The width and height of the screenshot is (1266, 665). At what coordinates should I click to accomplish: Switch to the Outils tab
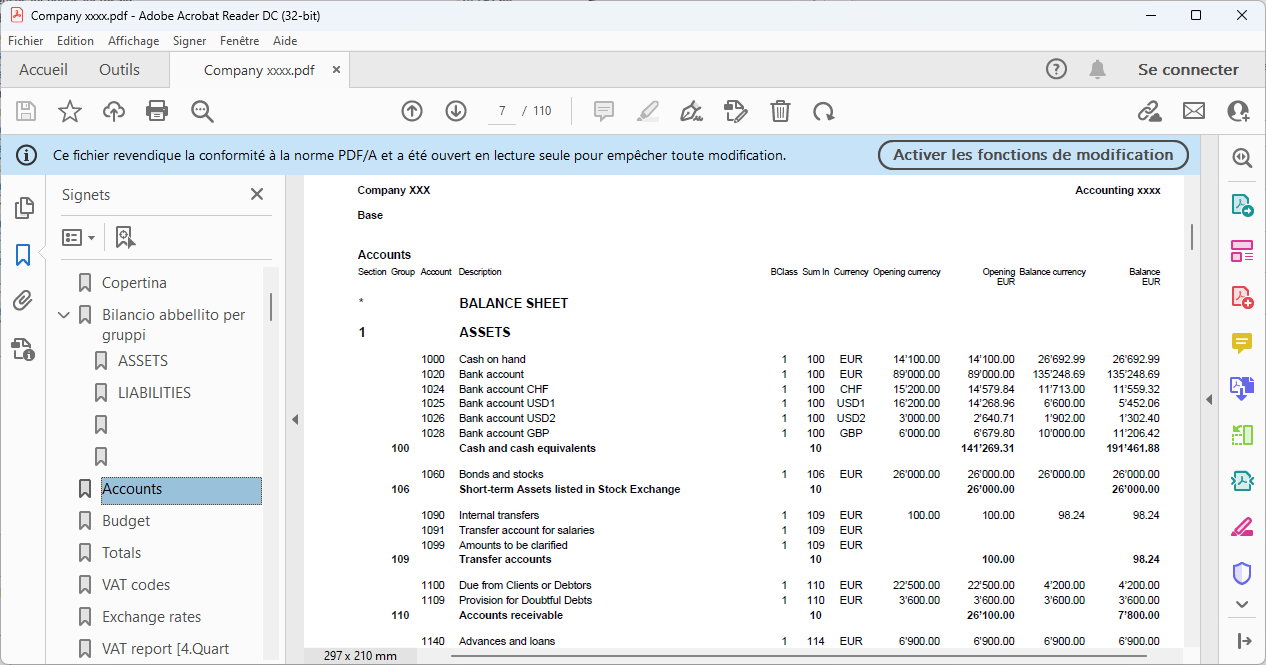(119, 70)
